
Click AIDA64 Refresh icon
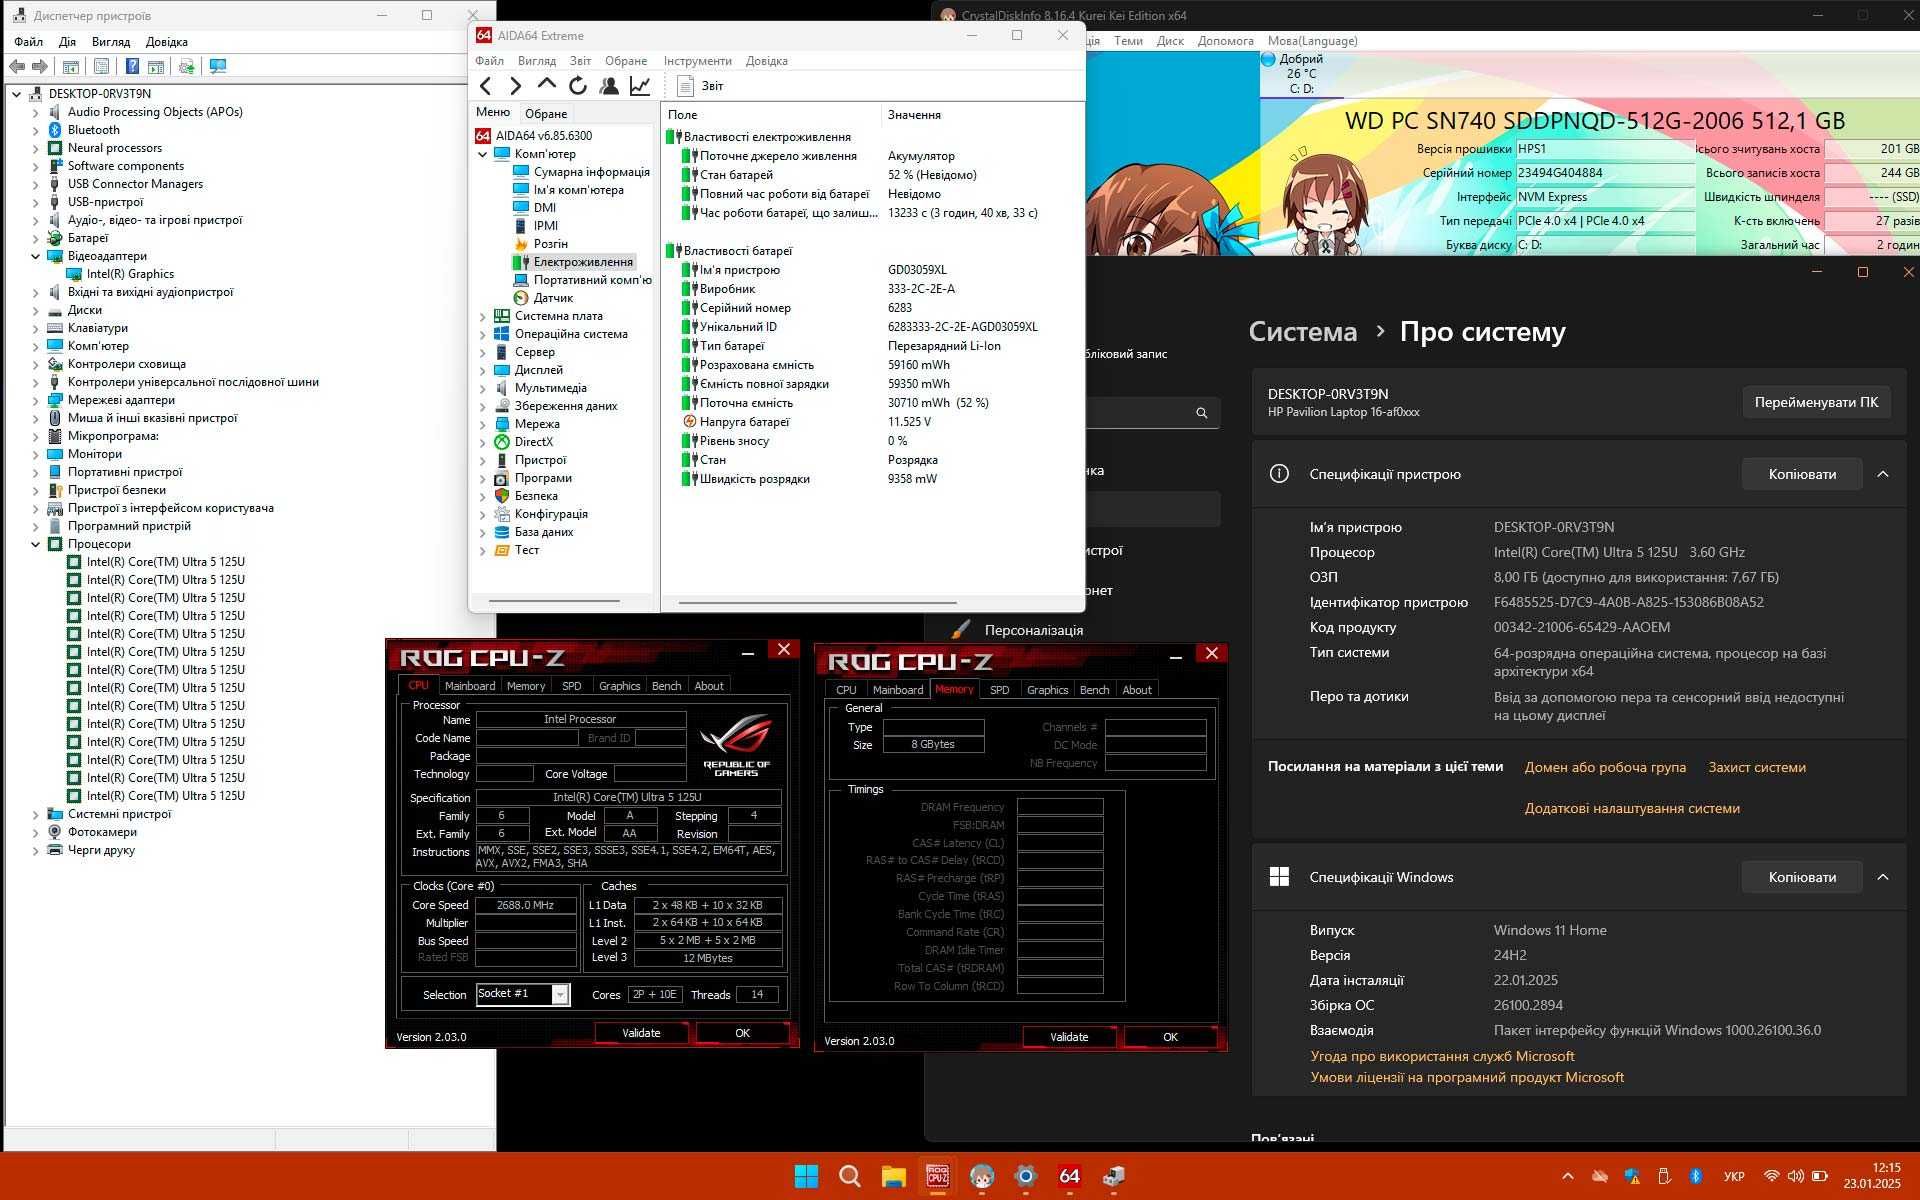click(577, 86)
